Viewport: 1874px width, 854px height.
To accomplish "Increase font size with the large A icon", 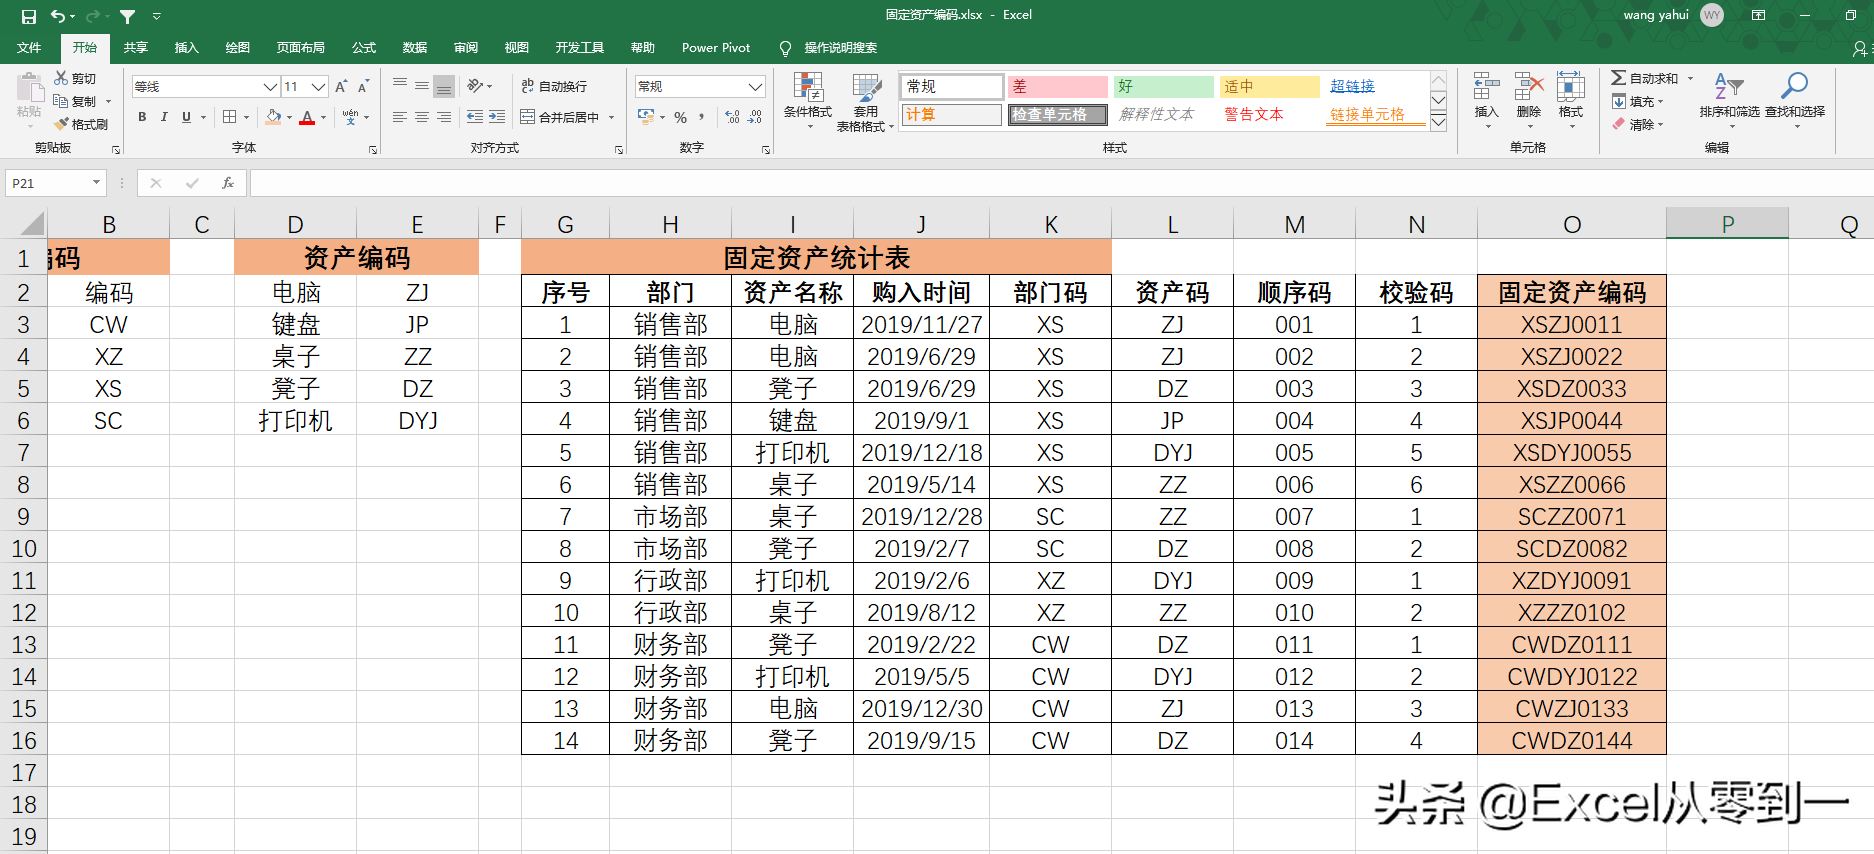I will pyautogui.click(x=342, y=87).
